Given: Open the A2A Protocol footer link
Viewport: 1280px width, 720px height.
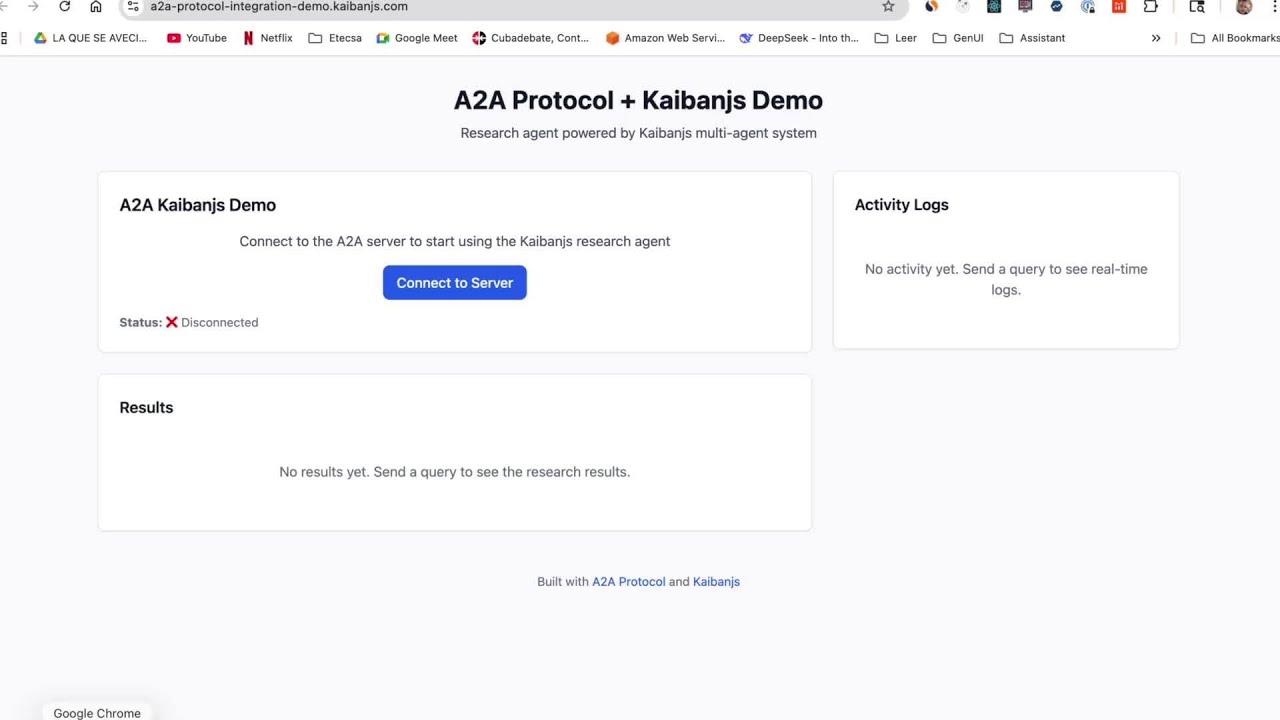Looking at the screenshot, I should (628, 582).
